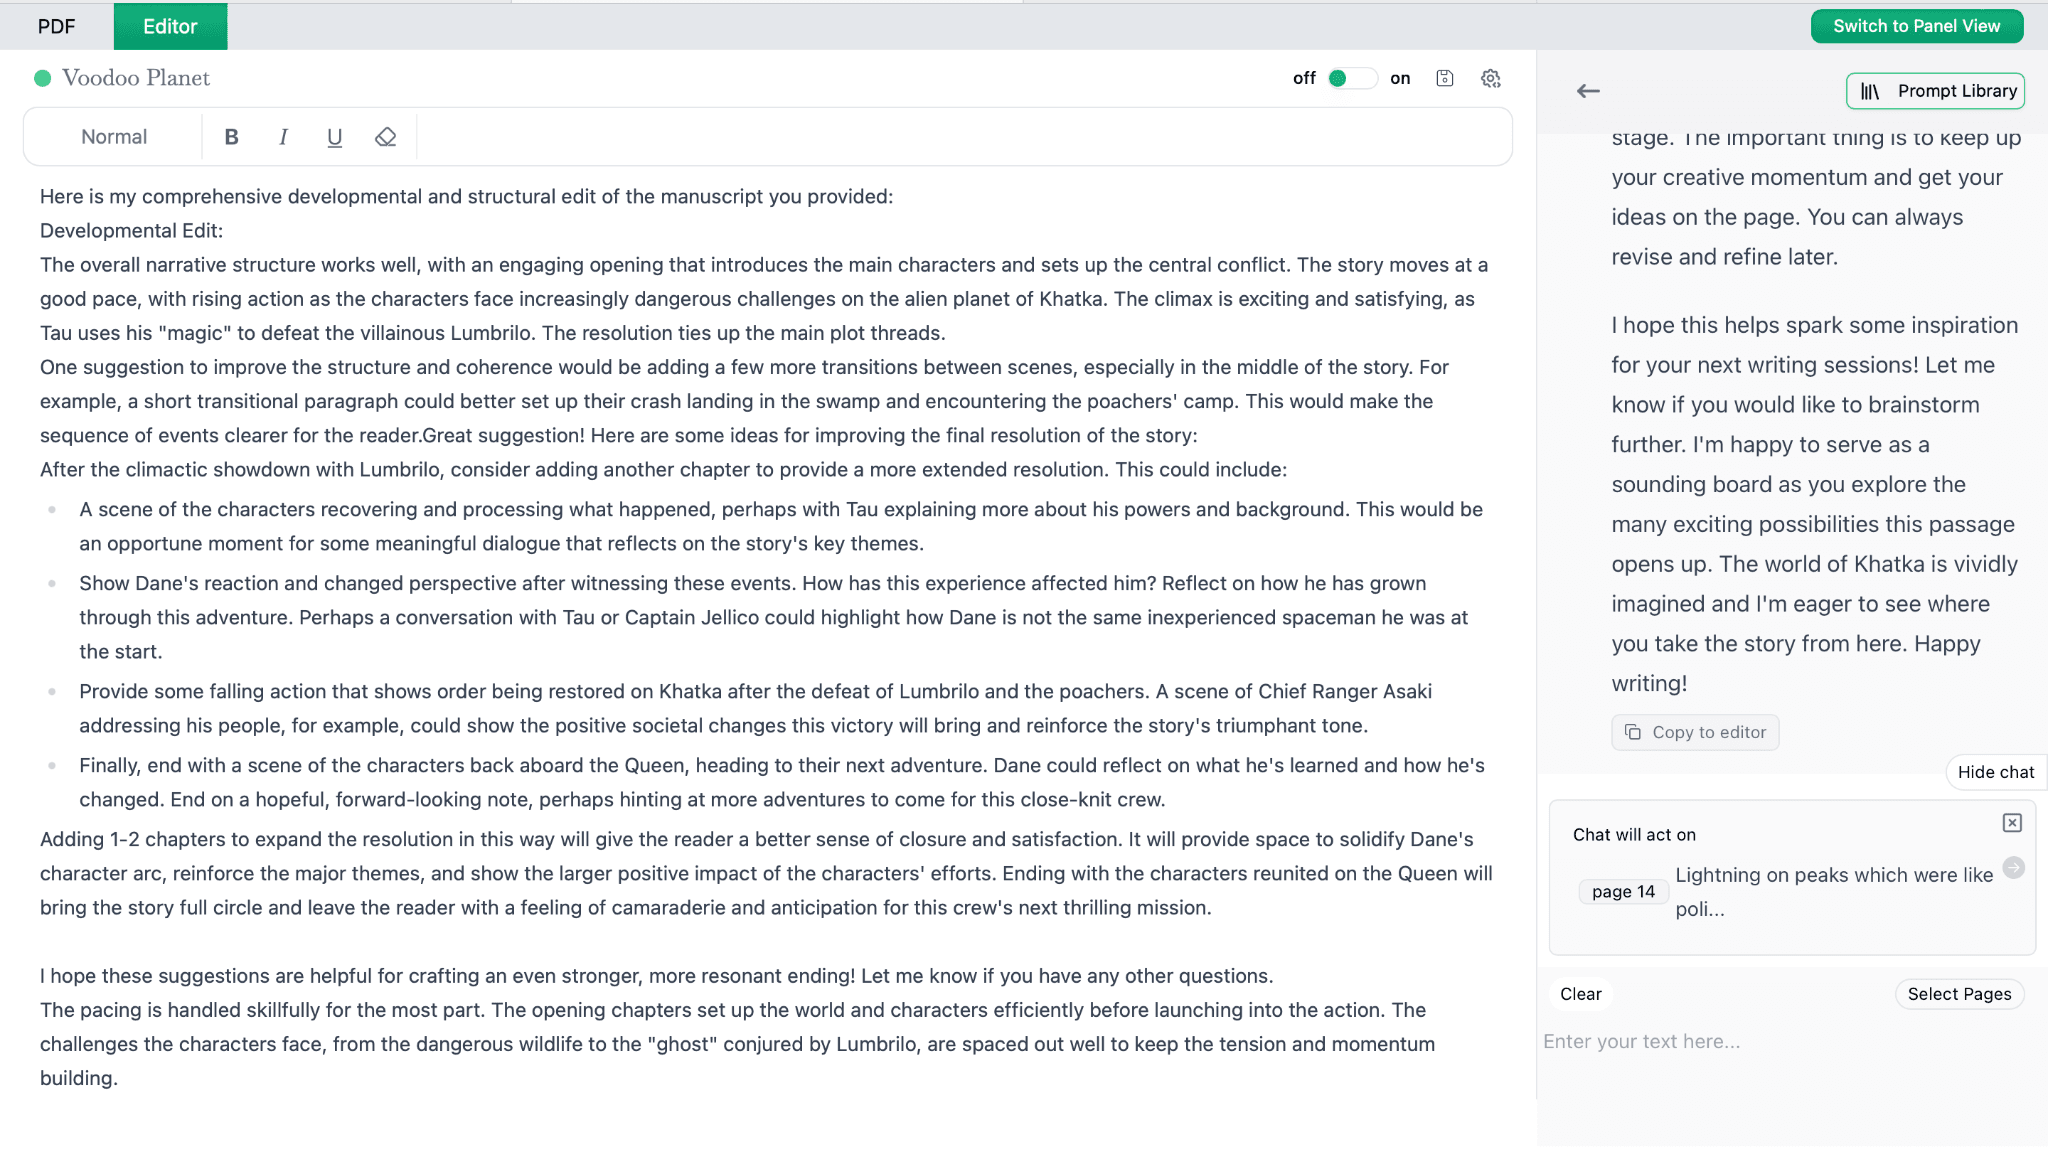The width and height of the screenshot is (2048, 1169).
Task: Clear the chat history
Action: 1580,994
